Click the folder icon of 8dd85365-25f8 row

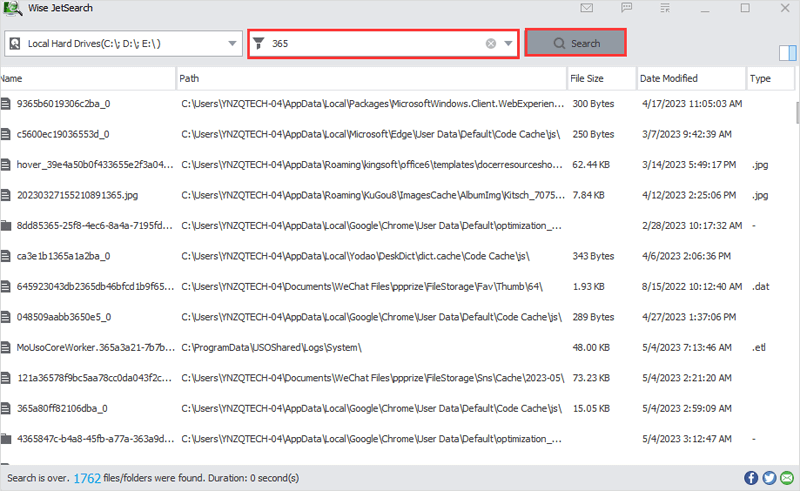coord(6,226)
